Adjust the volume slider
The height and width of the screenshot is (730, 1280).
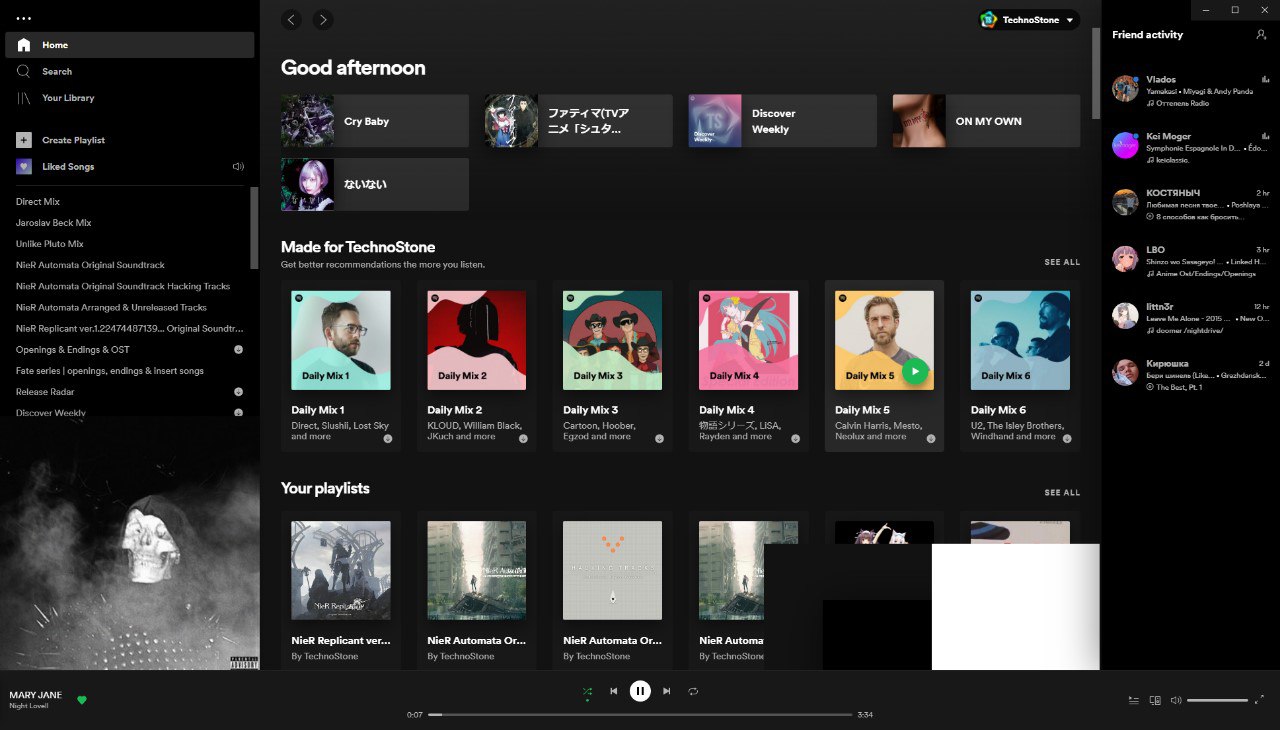click(x=1217, y=700)
